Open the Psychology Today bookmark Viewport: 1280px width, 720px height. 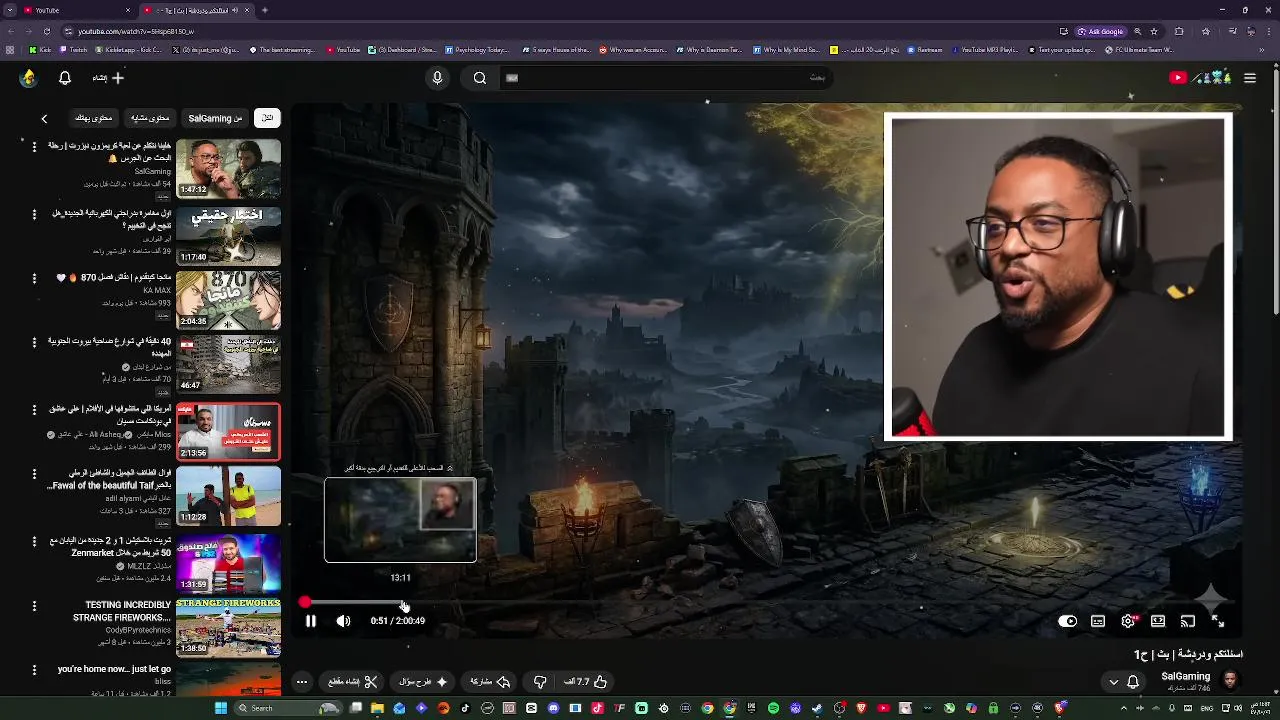tap(477, 50)
